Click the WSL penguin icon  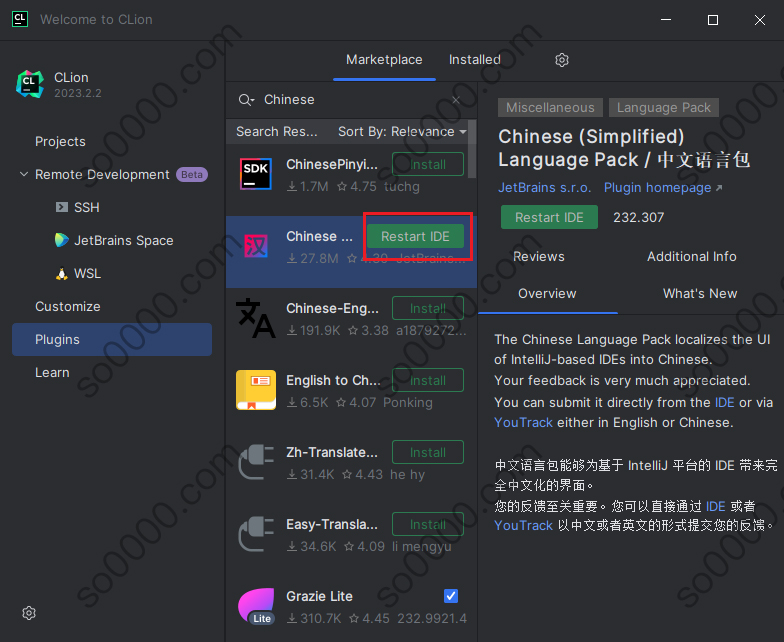tap(62, 274)
